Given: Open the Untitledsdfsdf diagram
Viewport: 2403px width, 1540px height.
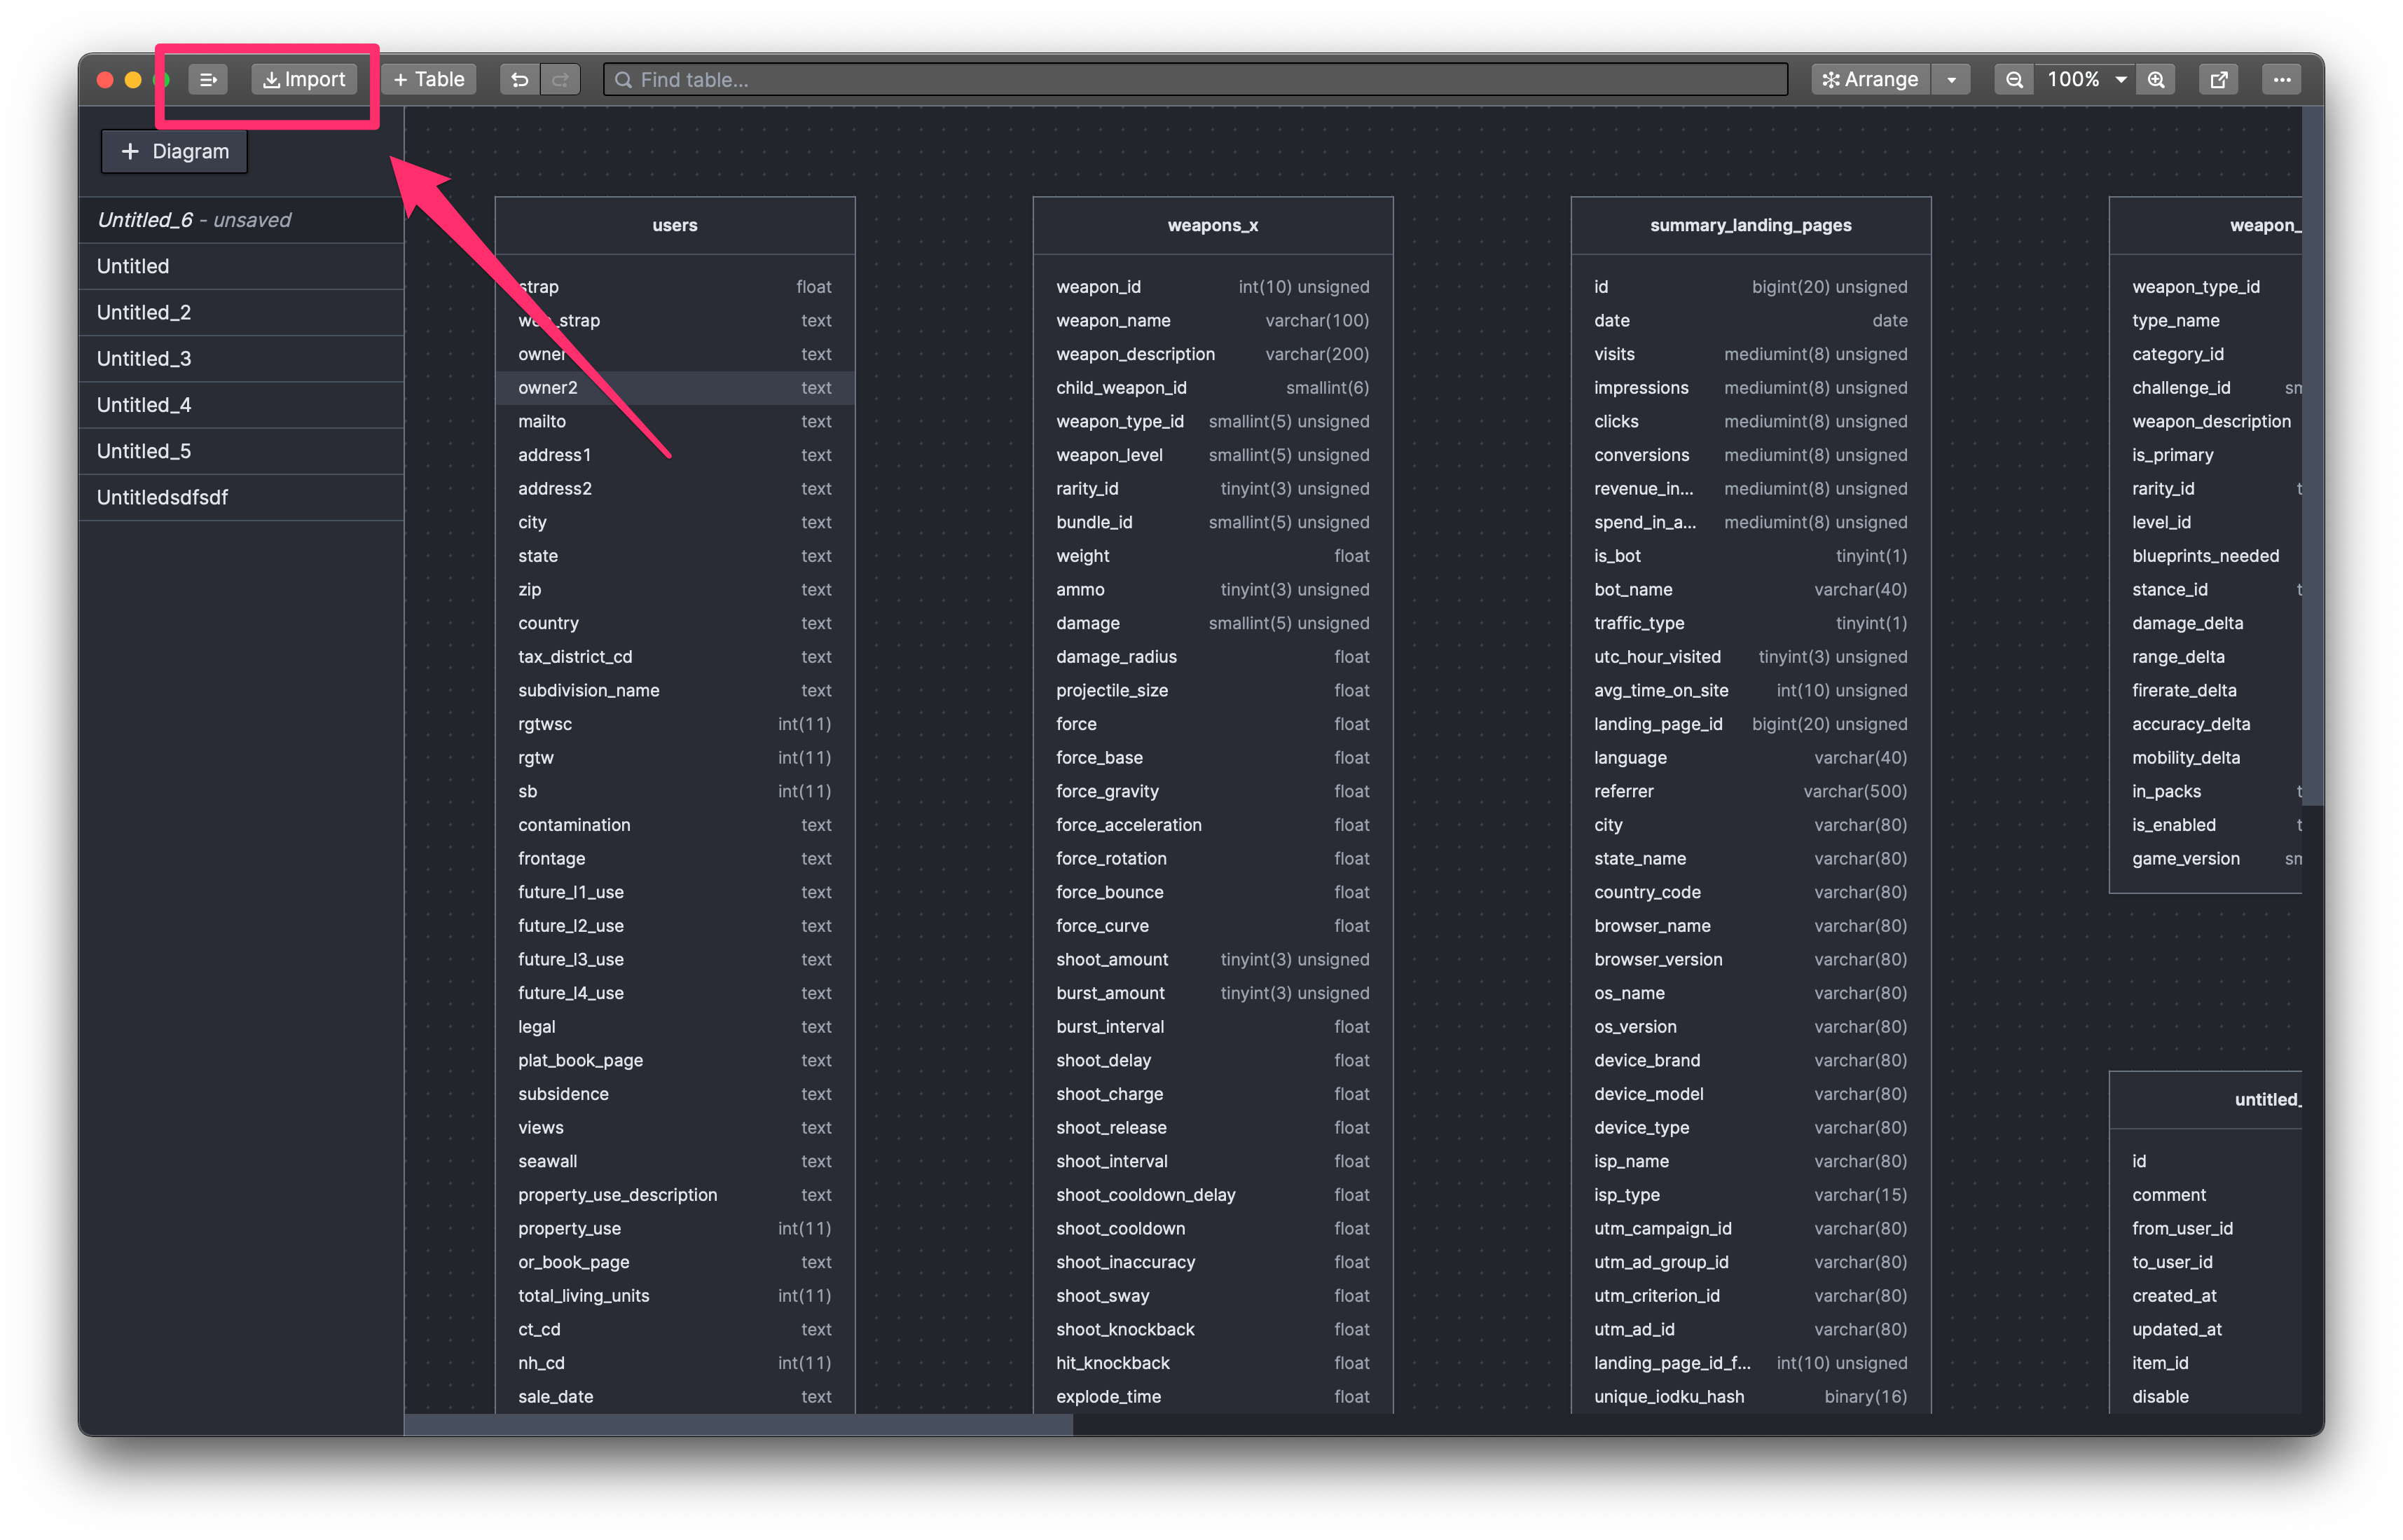Looking at the screenshot, I should point(163,497).
